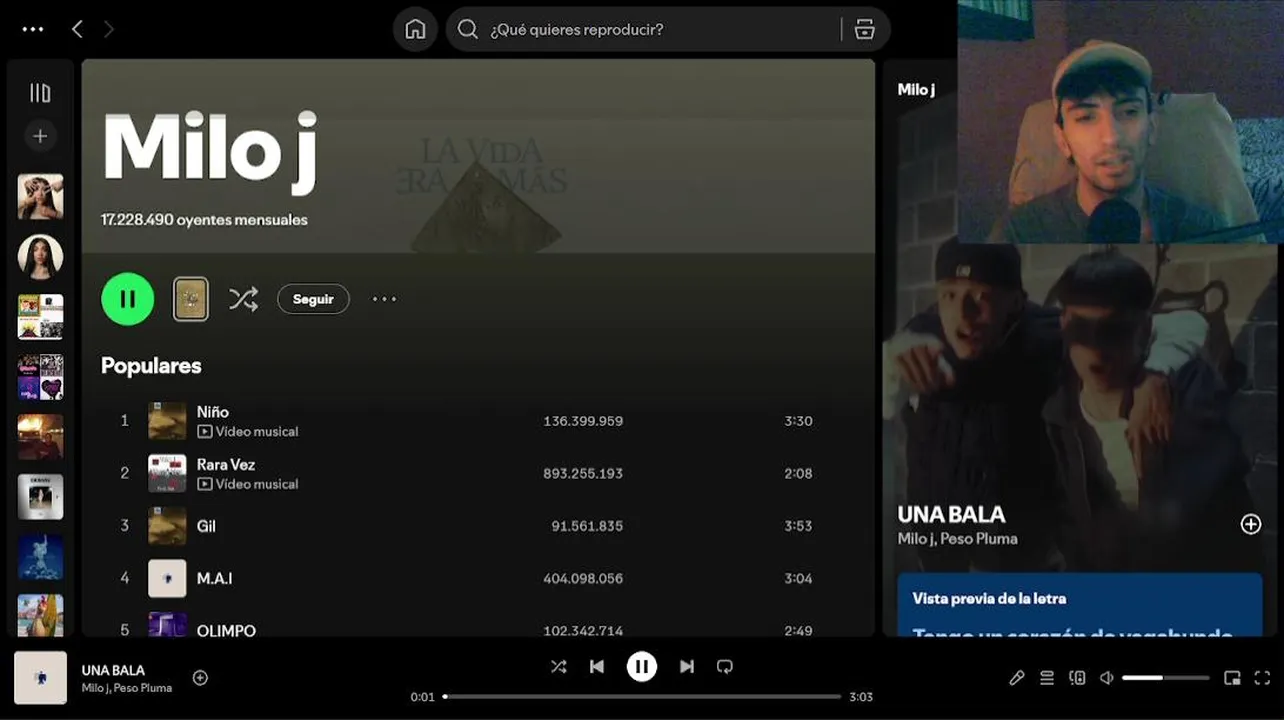Go forward with the right arrow

pos(108,29)
